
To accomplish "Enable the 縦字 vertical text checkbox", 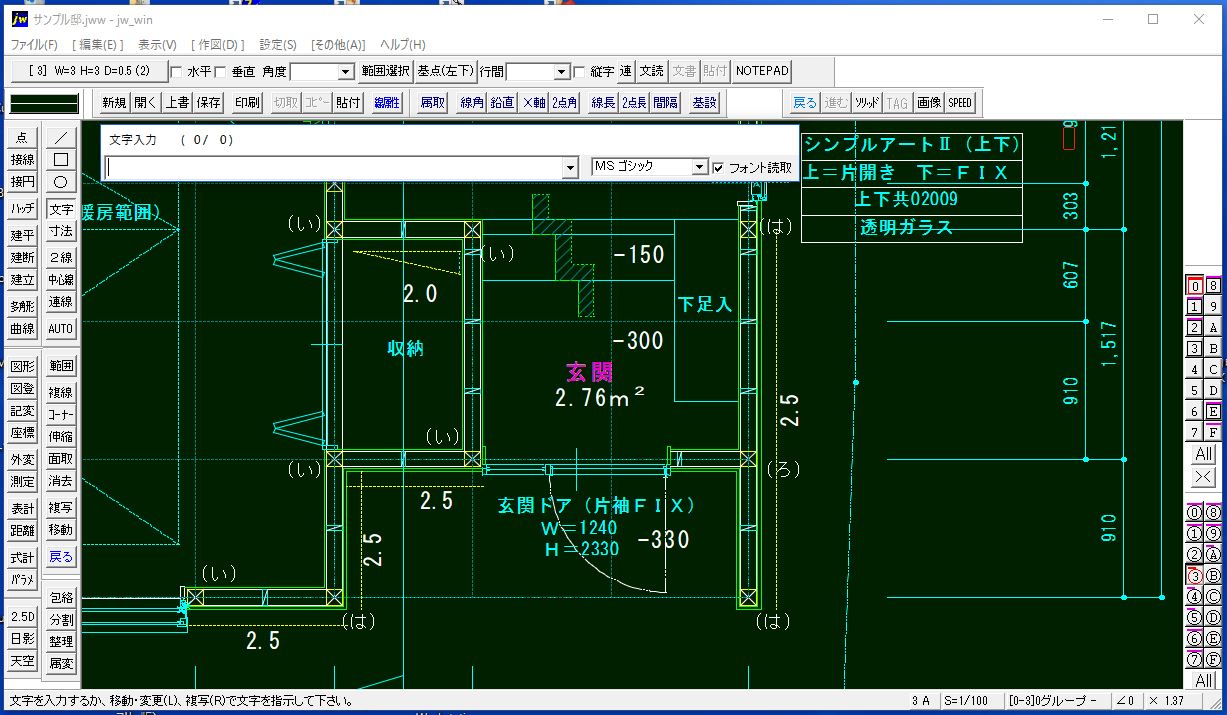I will click(580, 72).
